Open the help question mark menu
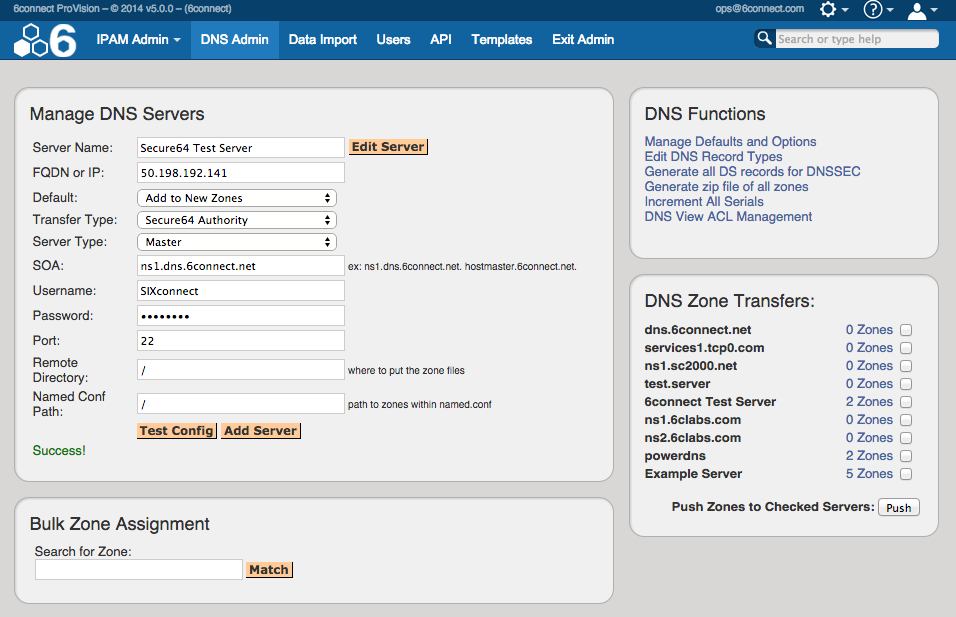This screenshot has height=617, width=956. click(878, 9)
